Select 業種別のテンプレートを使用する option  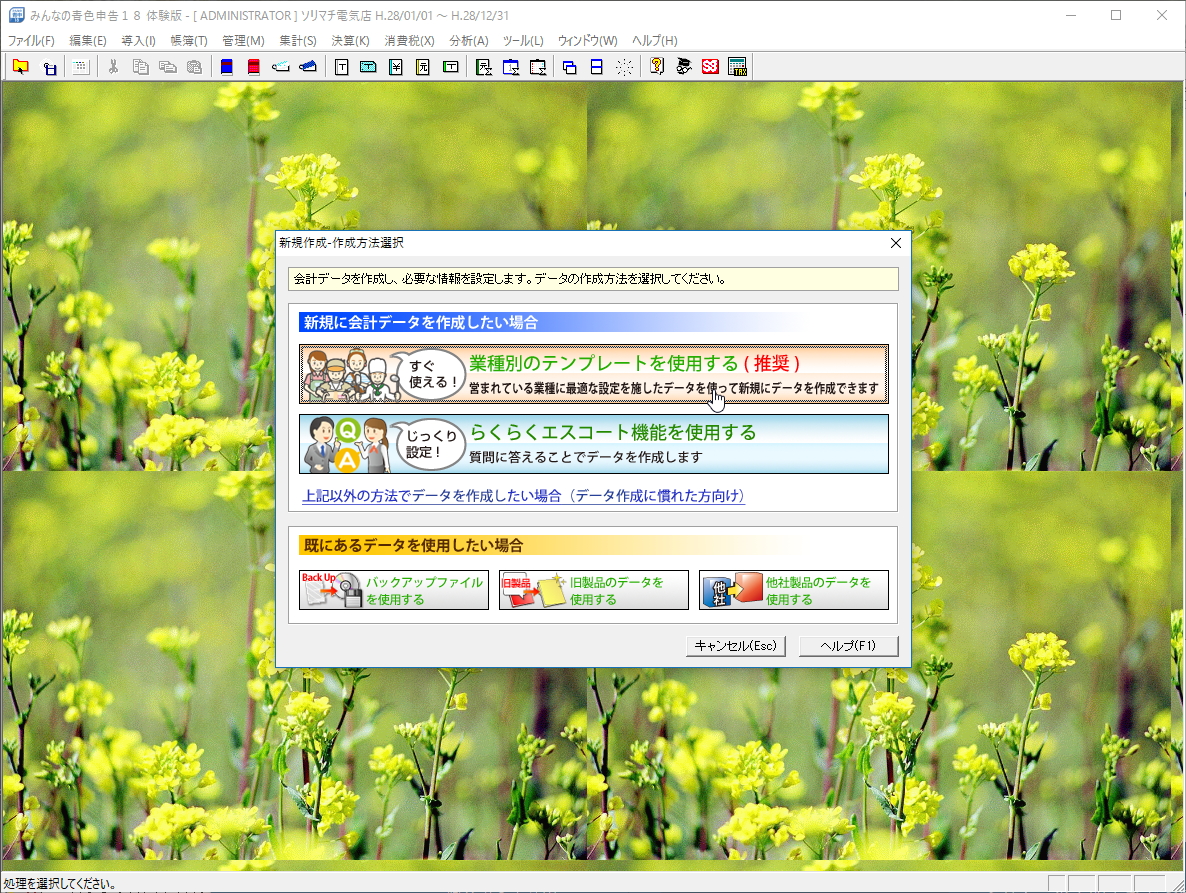[x=593, y=372]
